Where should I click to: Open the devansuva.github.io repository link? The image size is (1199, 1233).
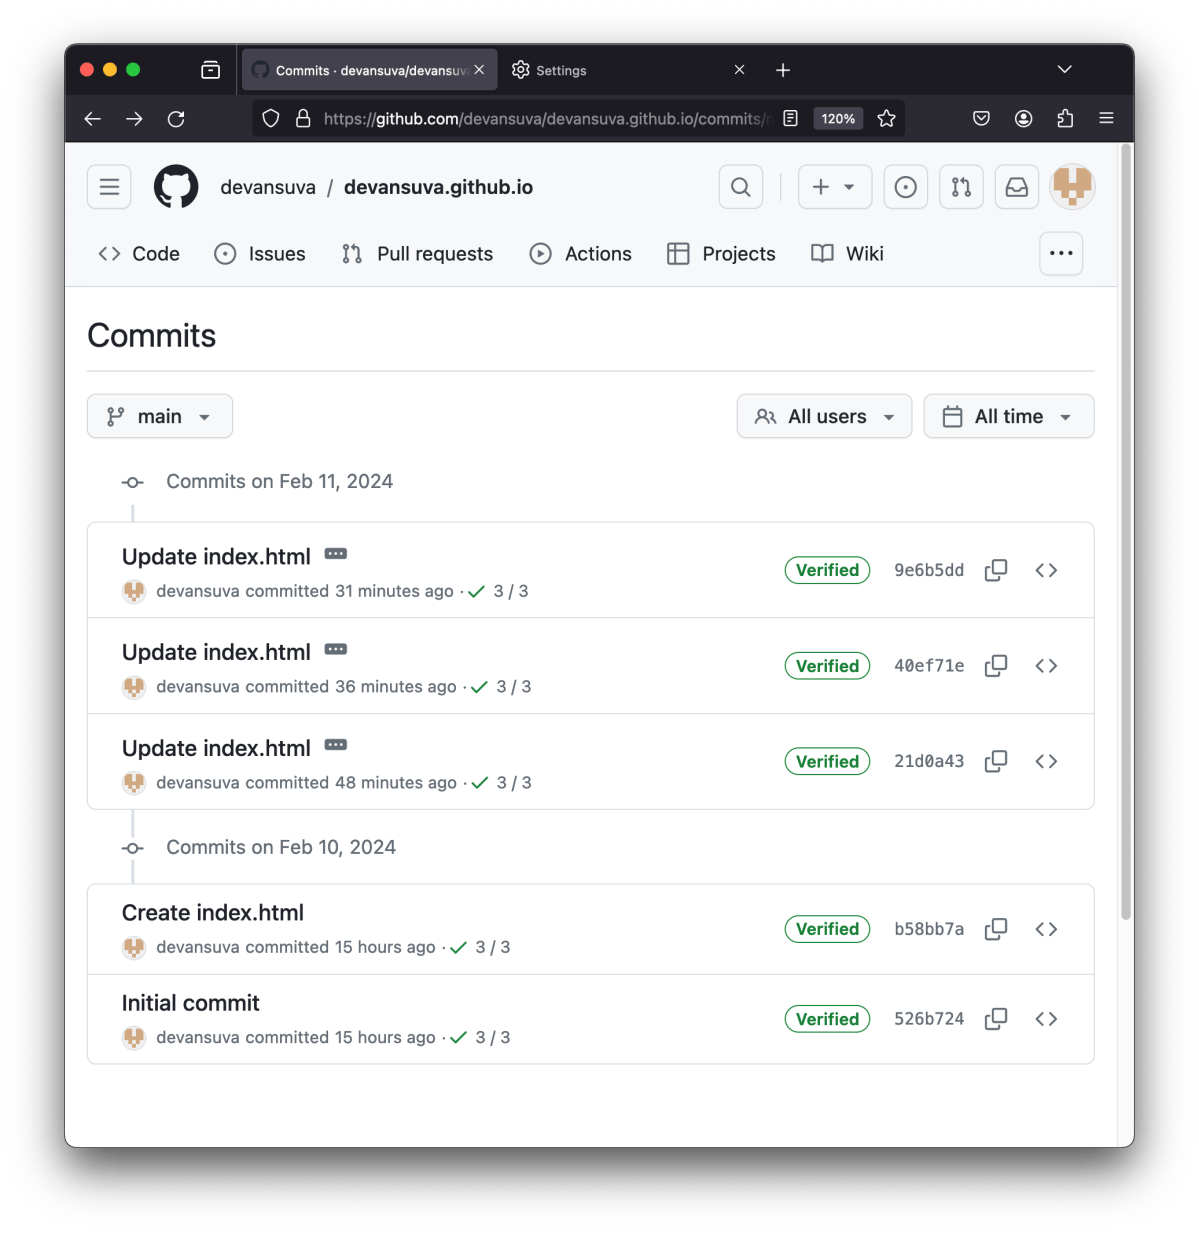tap(438, 187)
